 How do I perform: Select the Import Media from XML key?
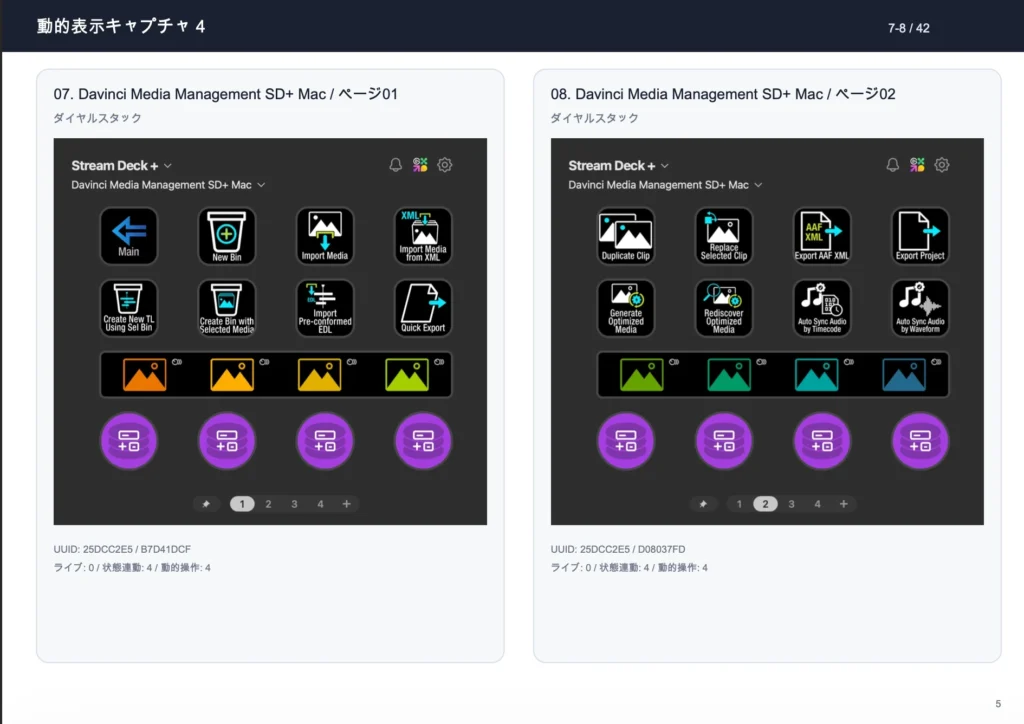tap(423, 236)
